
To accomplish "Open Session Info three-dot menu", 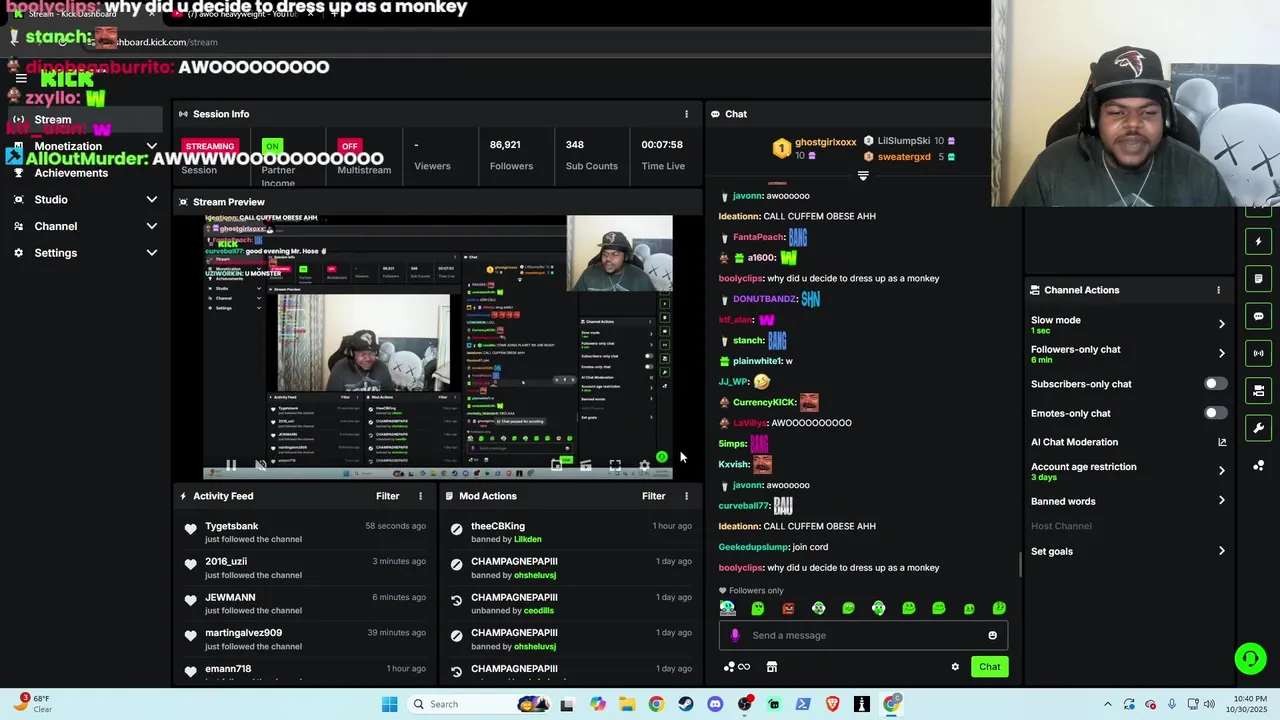I will pyautogui.click(x=686, y=114).
